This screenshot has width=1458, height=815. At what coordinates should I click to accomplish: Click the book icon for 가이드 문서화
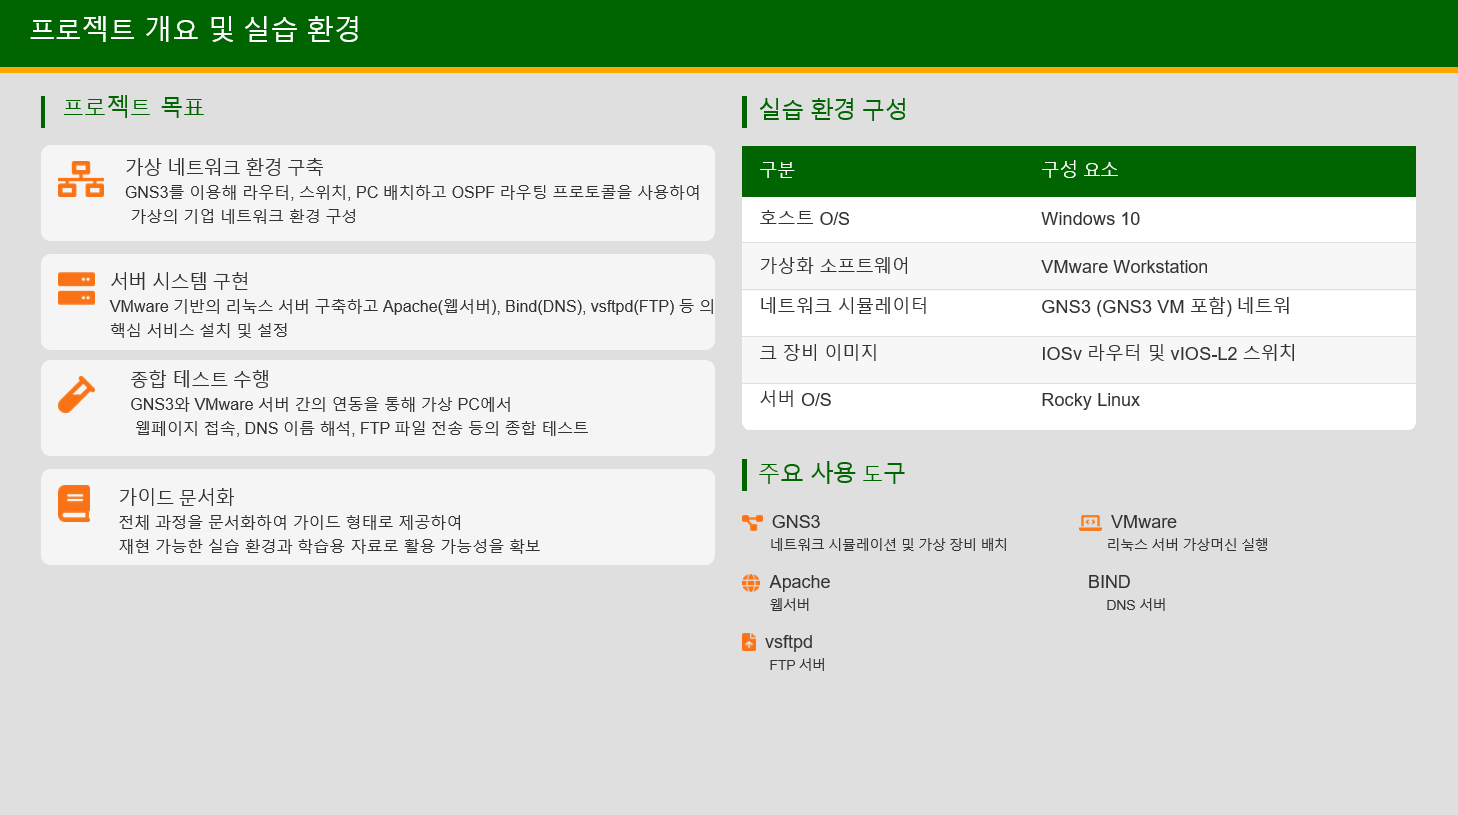(76, 503)
